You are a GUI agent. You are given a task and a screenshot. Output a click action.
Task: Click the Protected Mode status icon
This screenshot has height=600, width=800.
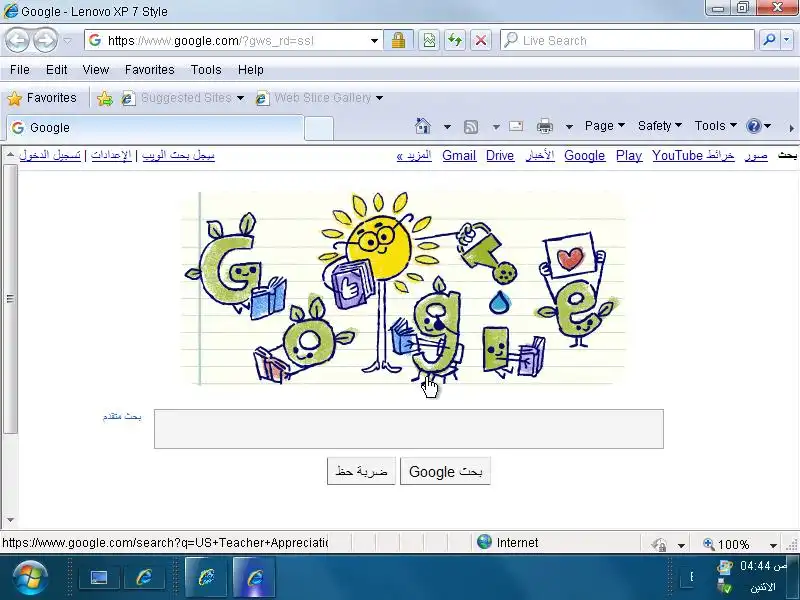pos(659,544)
